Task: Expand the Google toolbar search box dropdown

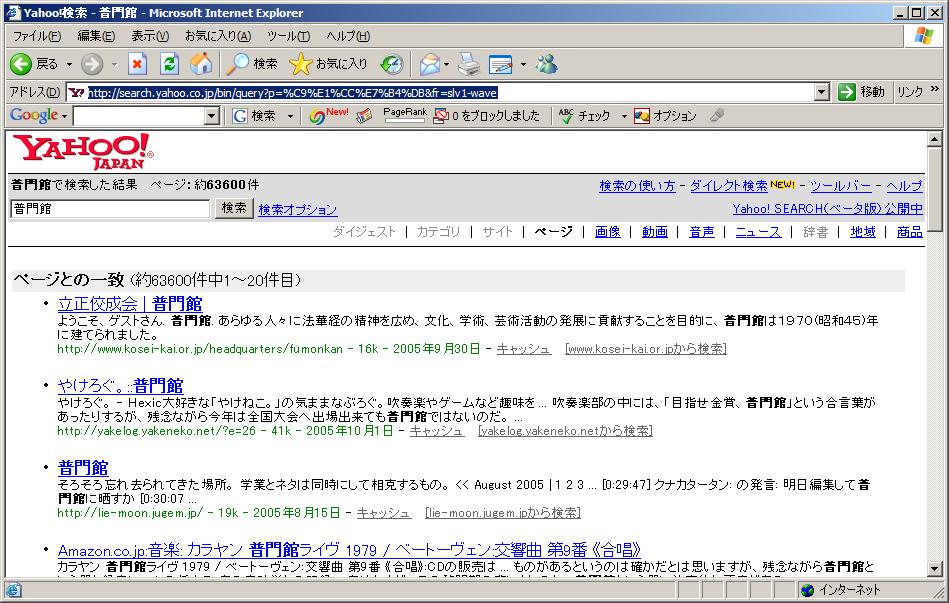Action: pos(211,116)
